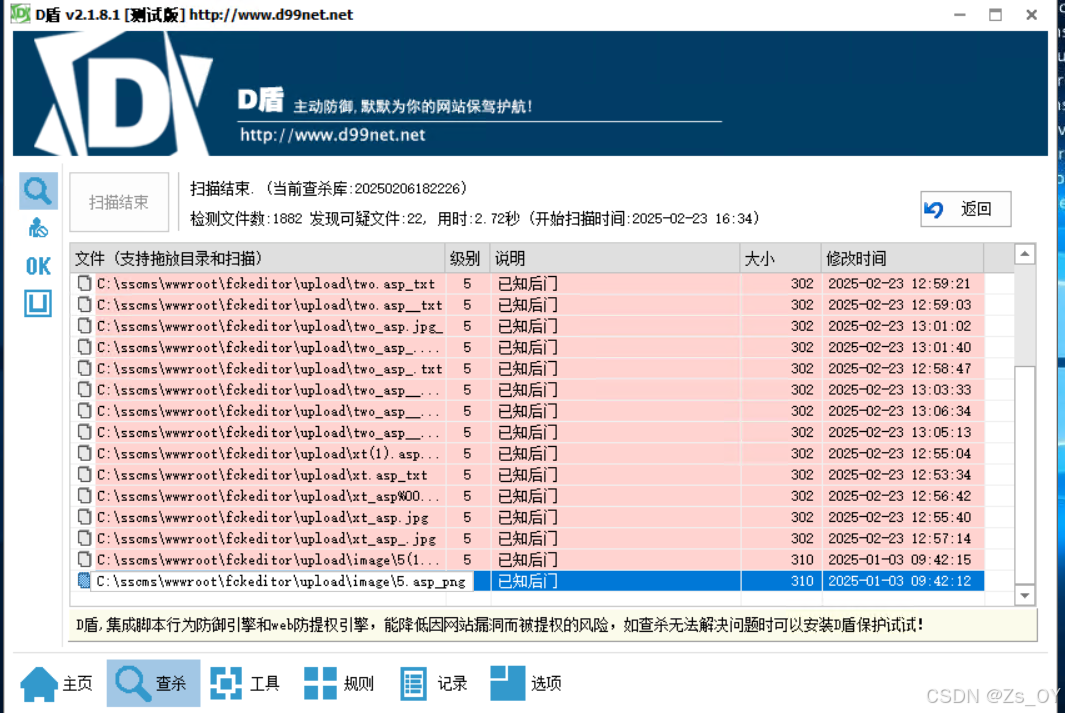Tick checkbox for two_asp.jpg_ row

click(84, 326)
